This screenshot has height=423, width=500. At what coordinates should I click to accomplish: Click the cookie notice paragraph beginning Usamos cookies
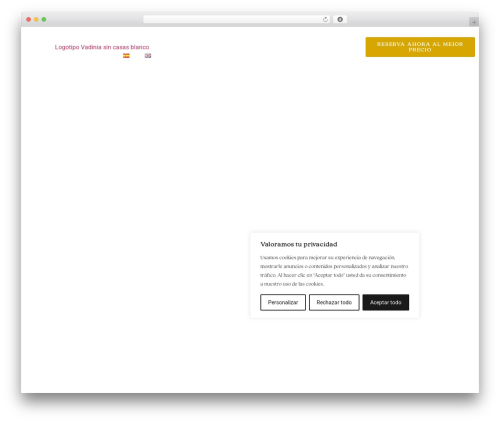click(x=334, y=271)
